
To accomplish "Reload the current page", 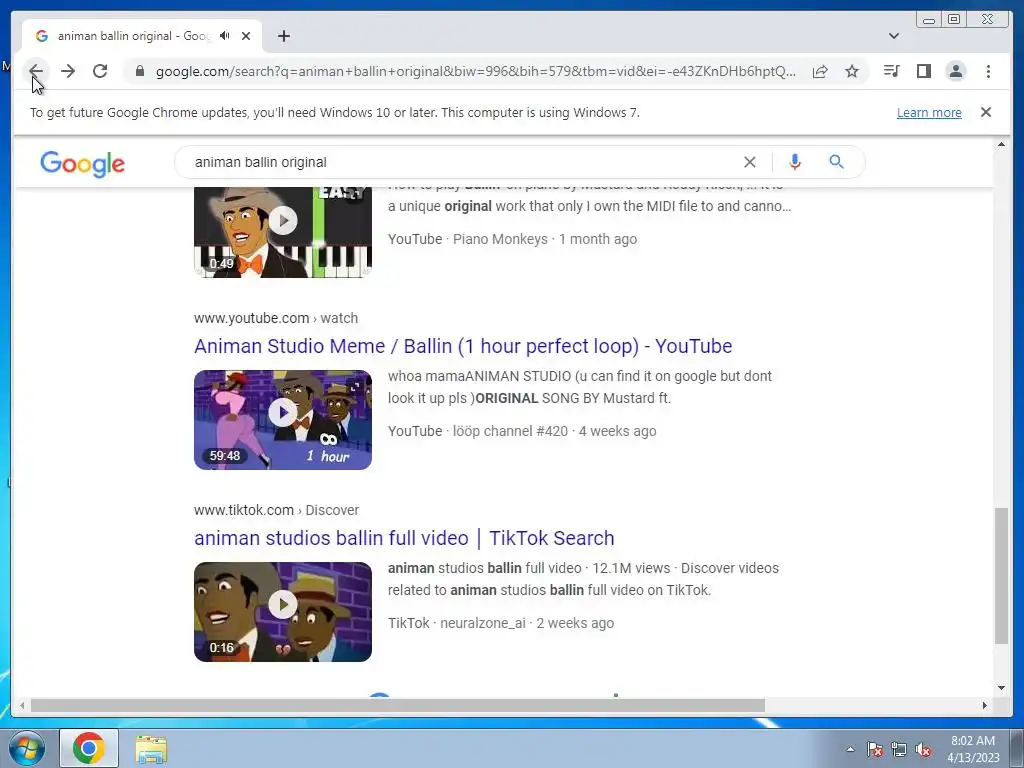I will 100,71.
